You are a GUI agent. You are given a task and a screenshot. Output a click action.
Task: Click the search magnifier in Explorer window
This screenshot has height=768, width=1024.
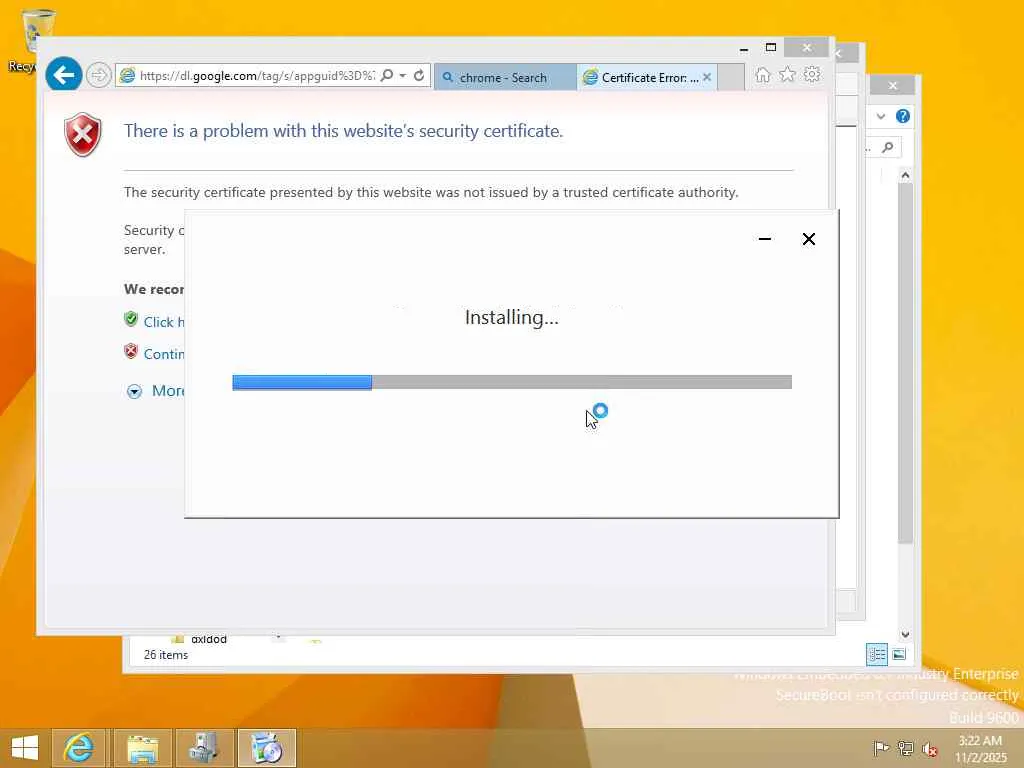[x=888, y=148]
